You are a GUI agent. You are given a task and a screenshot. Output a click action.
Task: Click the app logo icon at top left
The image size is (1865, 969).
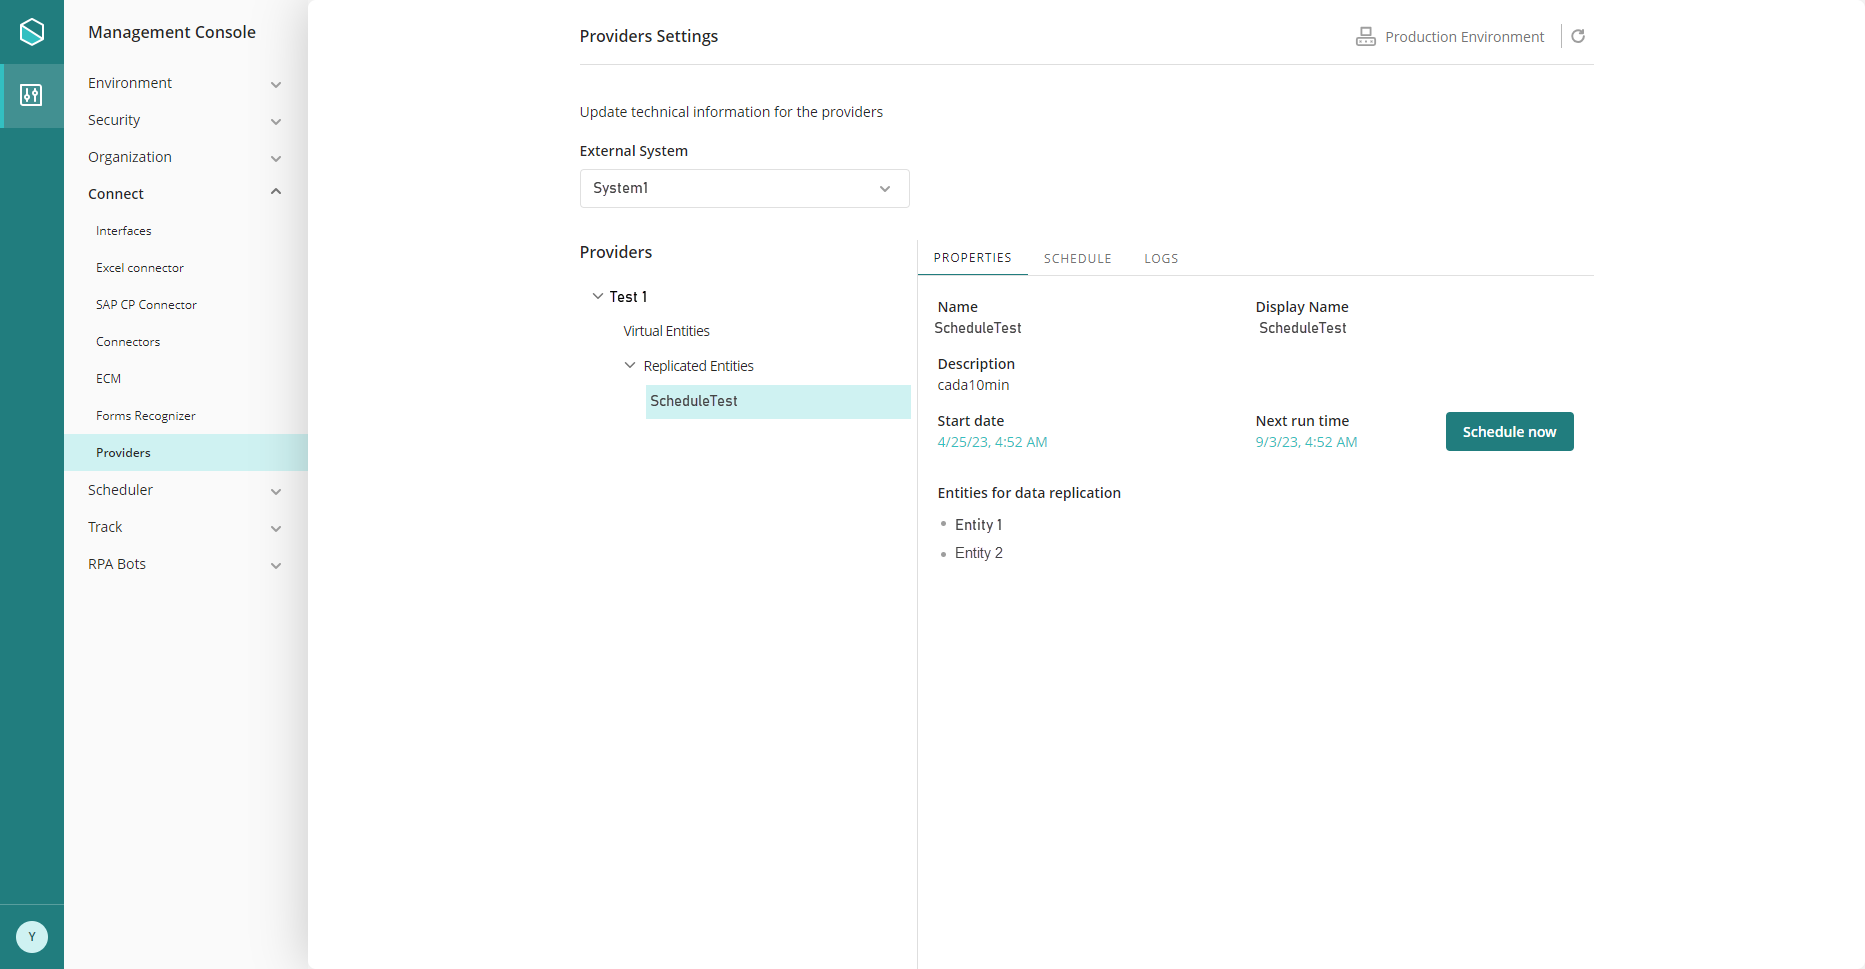click(32, 32)
